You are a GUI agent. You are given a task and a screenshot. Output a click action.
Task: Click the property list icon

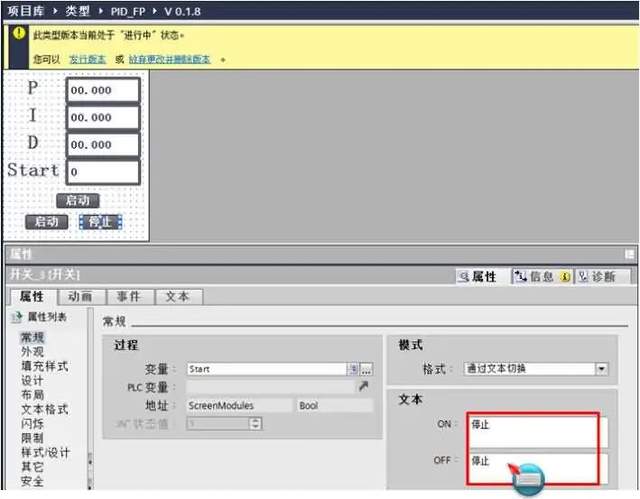[x=17, y=317]
